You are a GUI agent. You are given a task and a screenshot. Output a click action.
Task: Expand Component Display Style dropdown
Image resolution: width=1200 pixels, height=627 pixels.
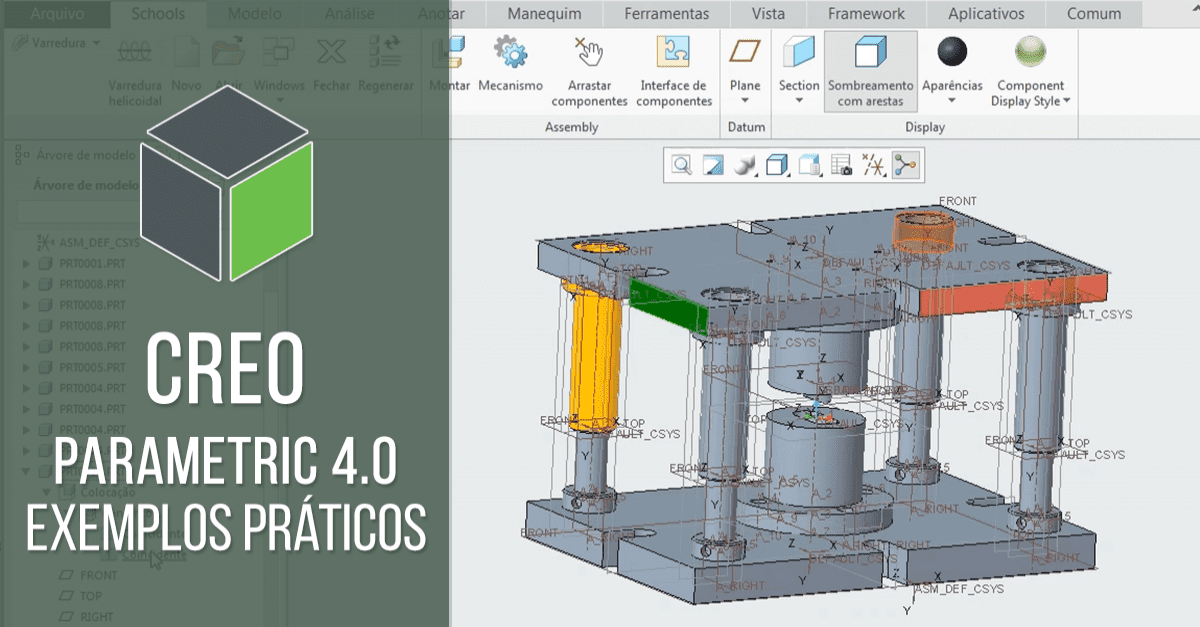click(x=1067, y=101)
